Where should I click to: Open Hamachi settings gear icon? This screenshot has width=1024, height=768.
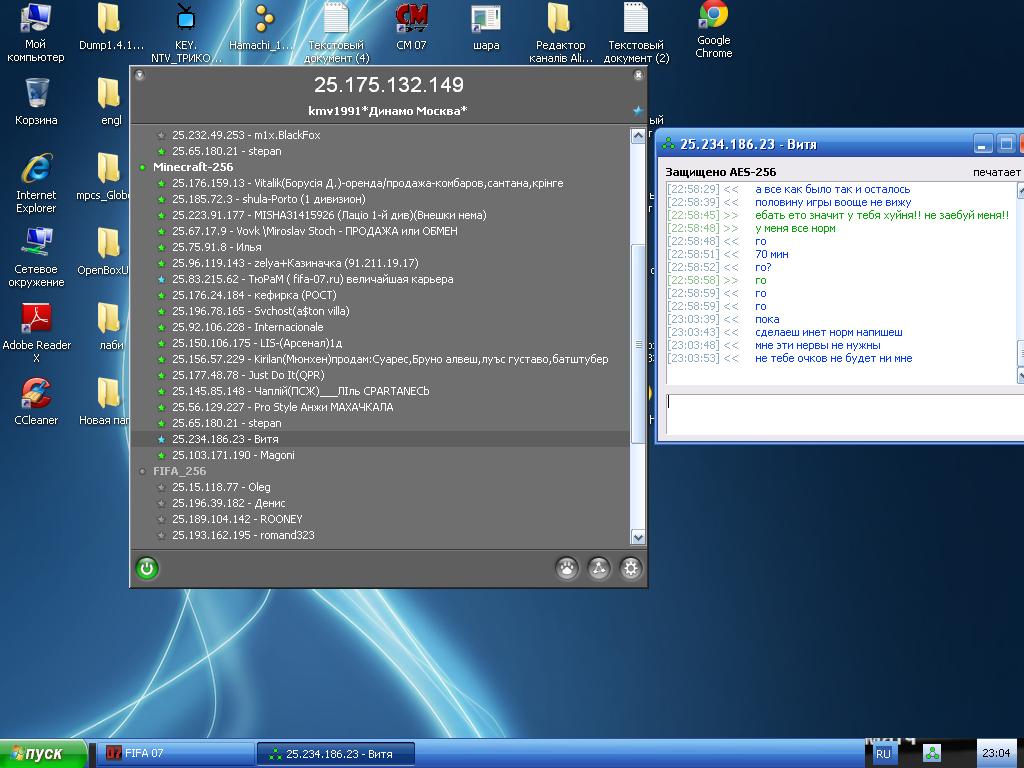630,568
